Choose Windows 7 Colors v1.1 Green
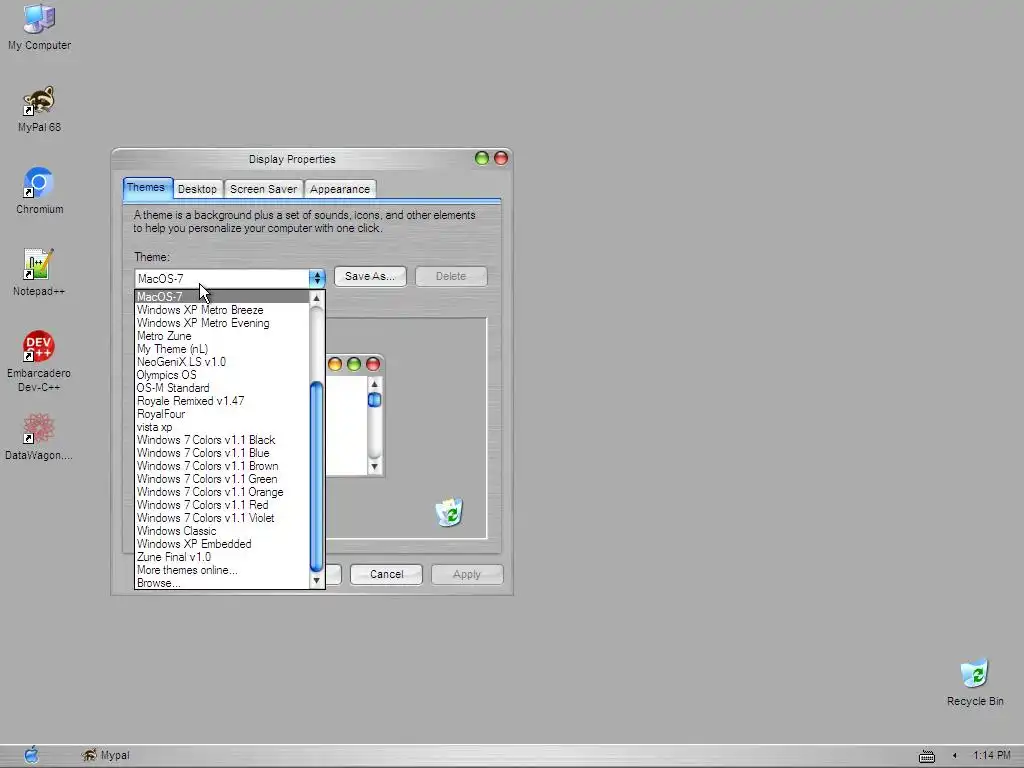The height and width of the screenshot is (768, 1024). 221,479
